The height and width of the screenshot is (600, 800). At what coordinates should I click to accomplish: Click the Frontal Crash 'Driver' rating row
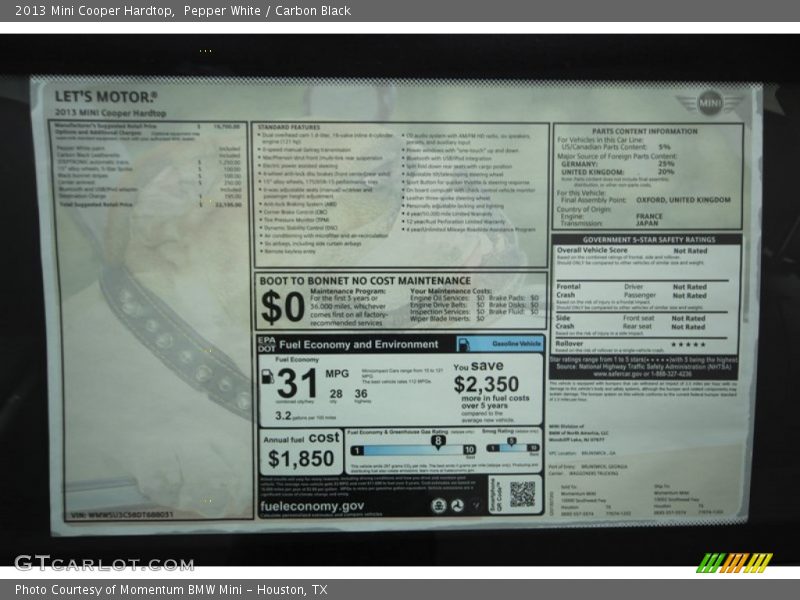[665, 287]
